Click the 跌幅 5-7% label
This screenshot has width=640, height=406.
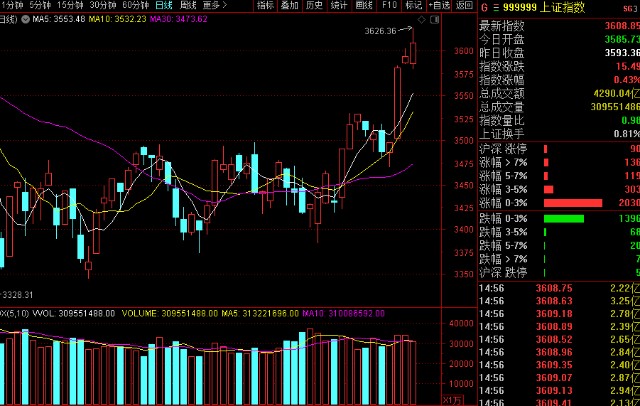[x=503, y=246]
